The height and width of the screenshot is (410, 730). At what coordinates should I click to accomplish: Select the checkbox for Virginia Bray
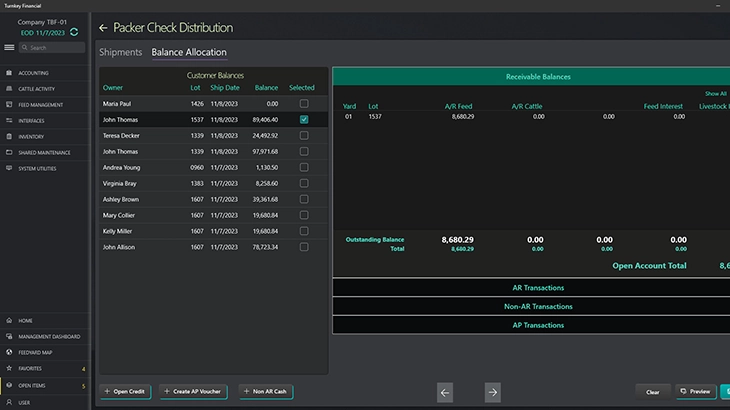304,183
